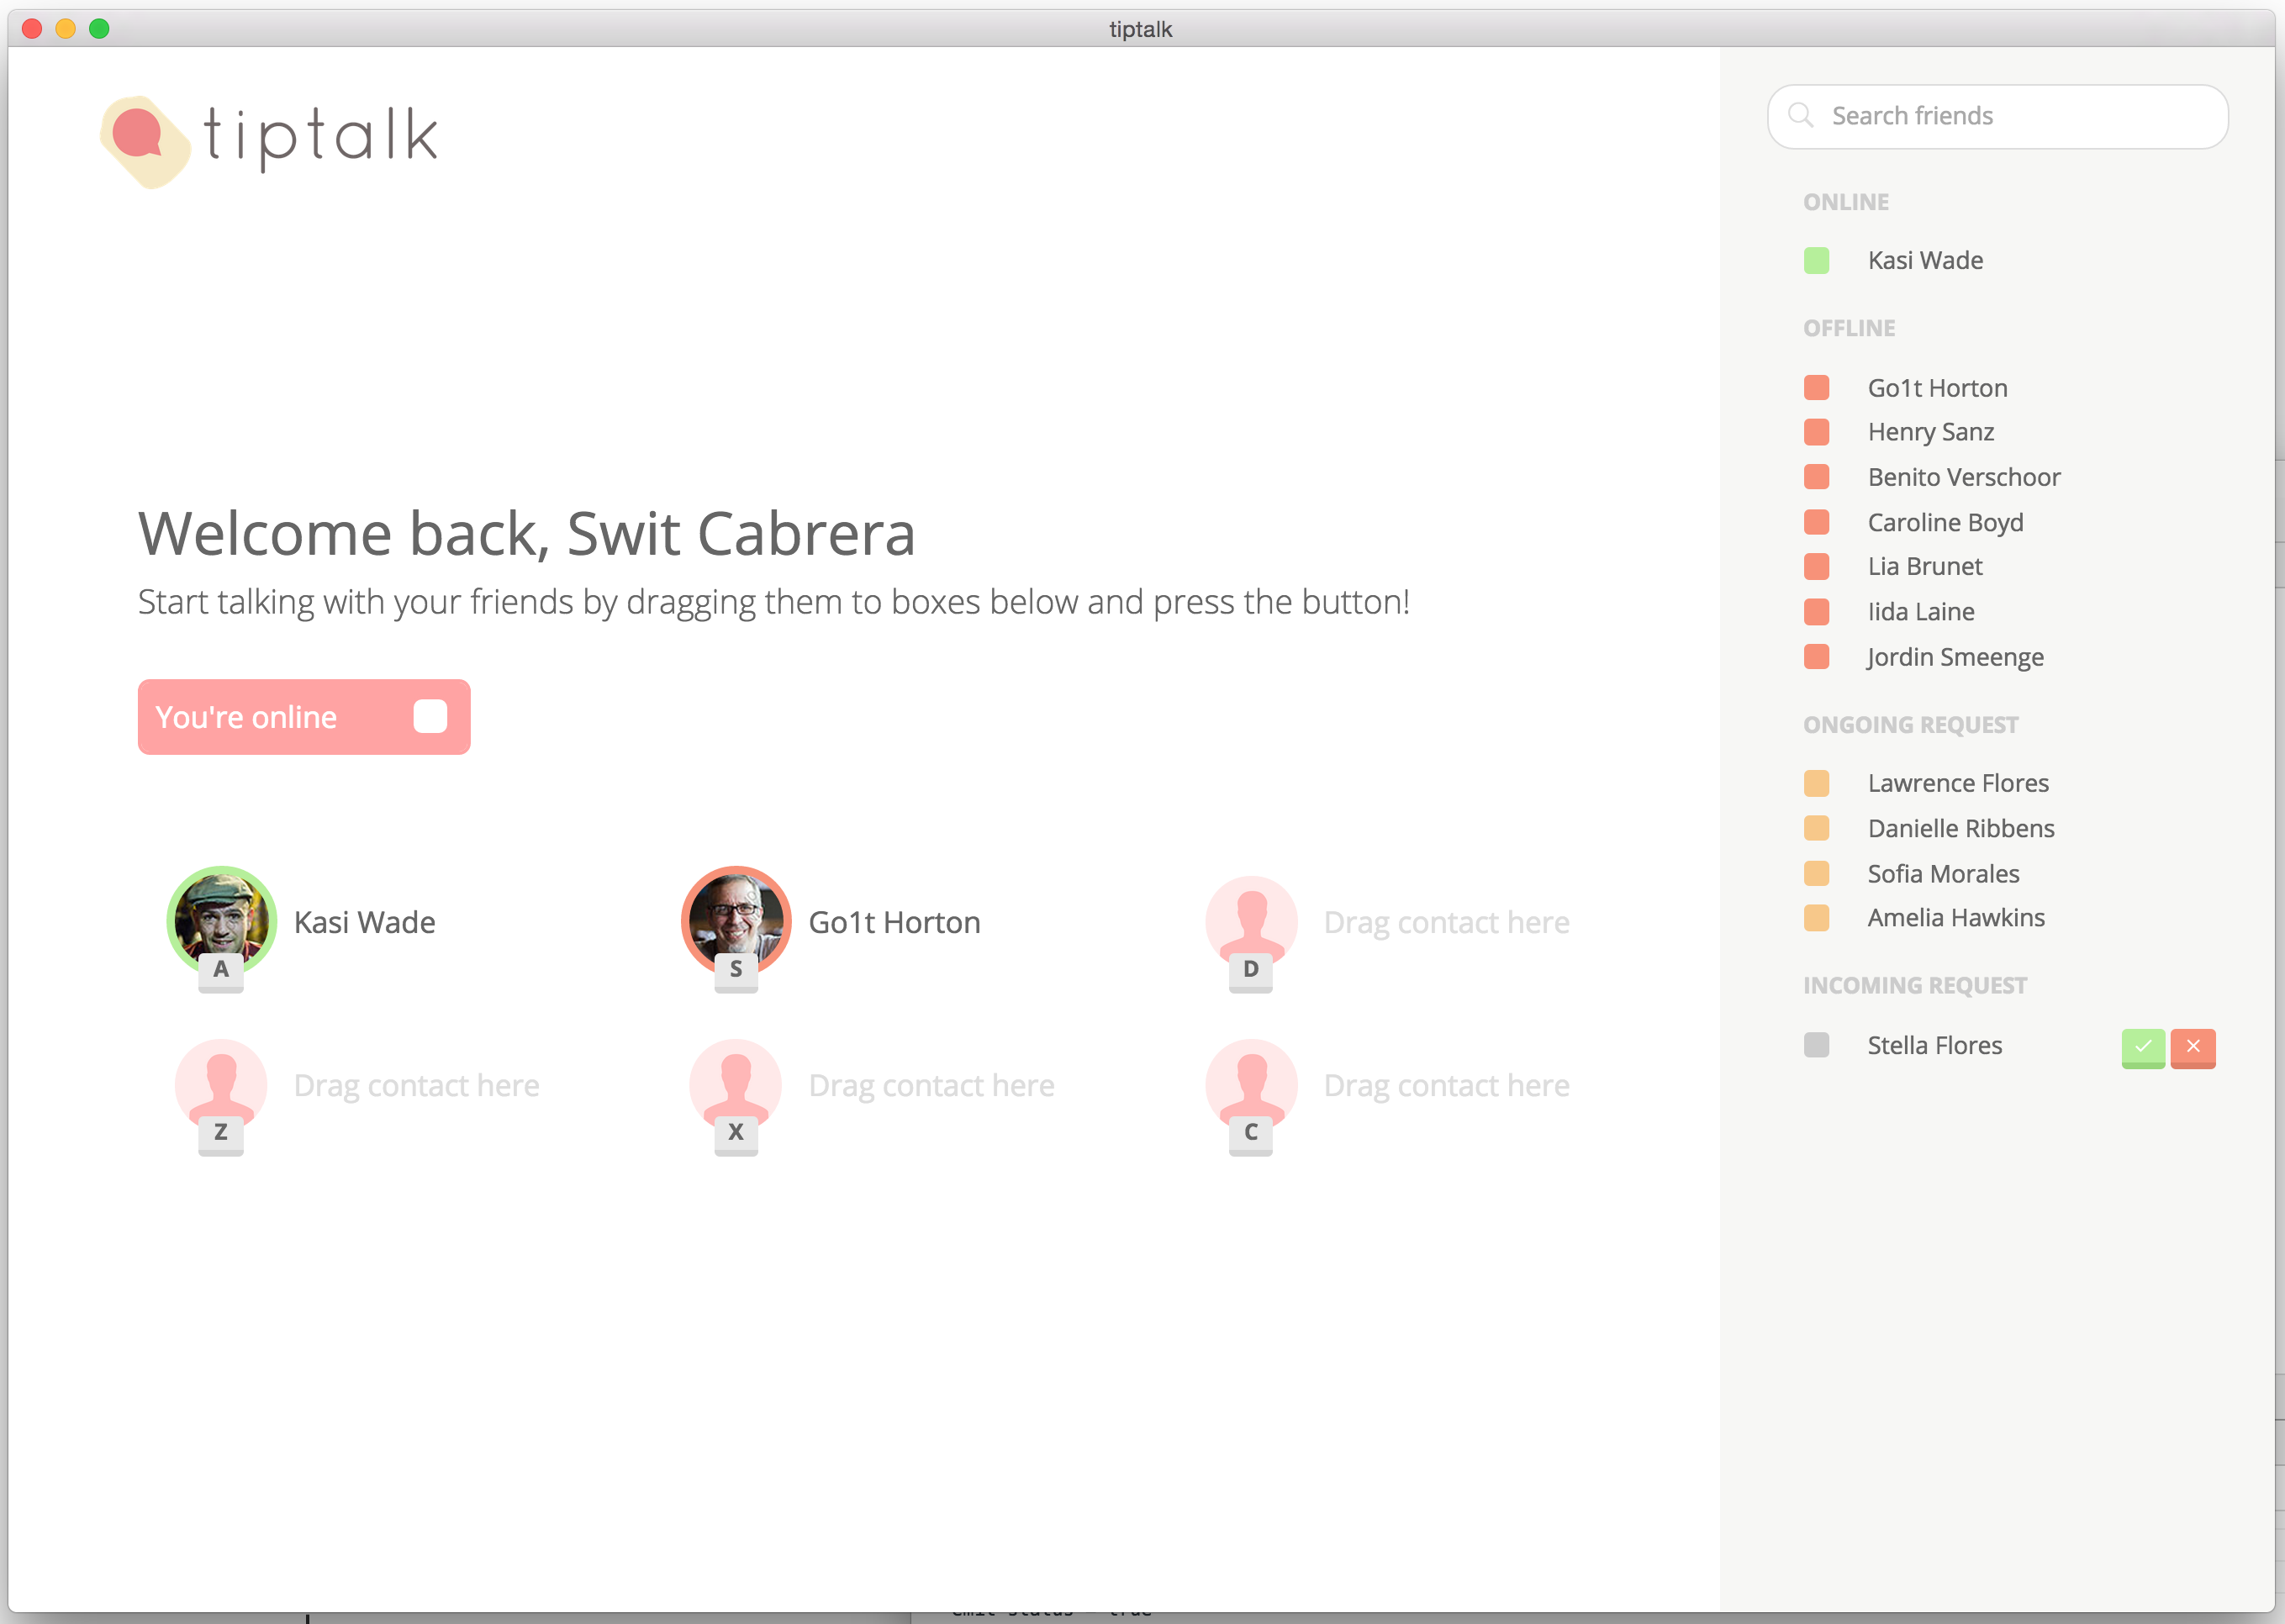Click Jordin Smeenge contact entry
This screenshot has width=2285, height=1624.
point(1955,657)
